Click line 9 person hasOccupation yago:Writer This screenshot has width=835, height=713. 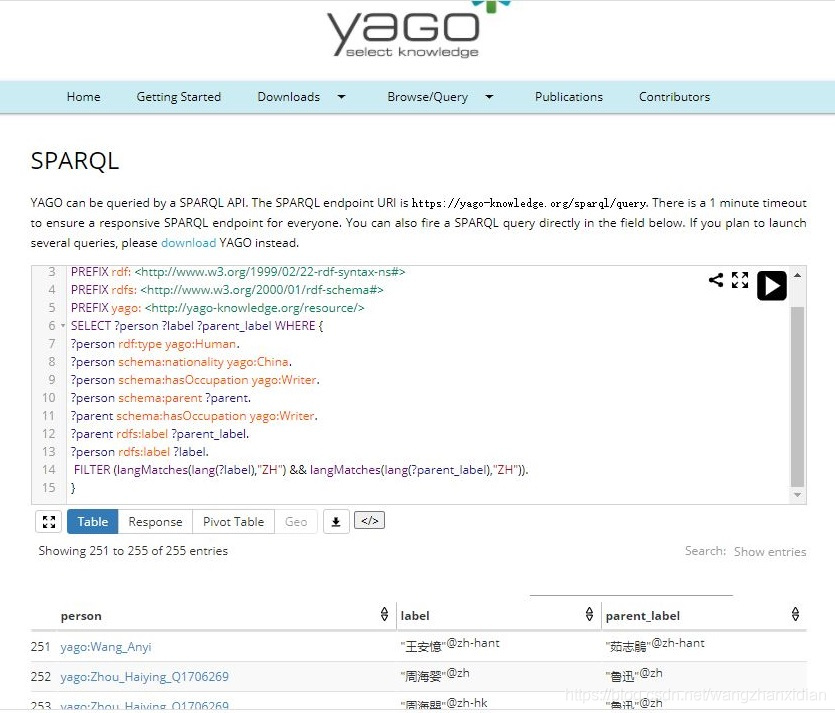click(x=195, y=380)
